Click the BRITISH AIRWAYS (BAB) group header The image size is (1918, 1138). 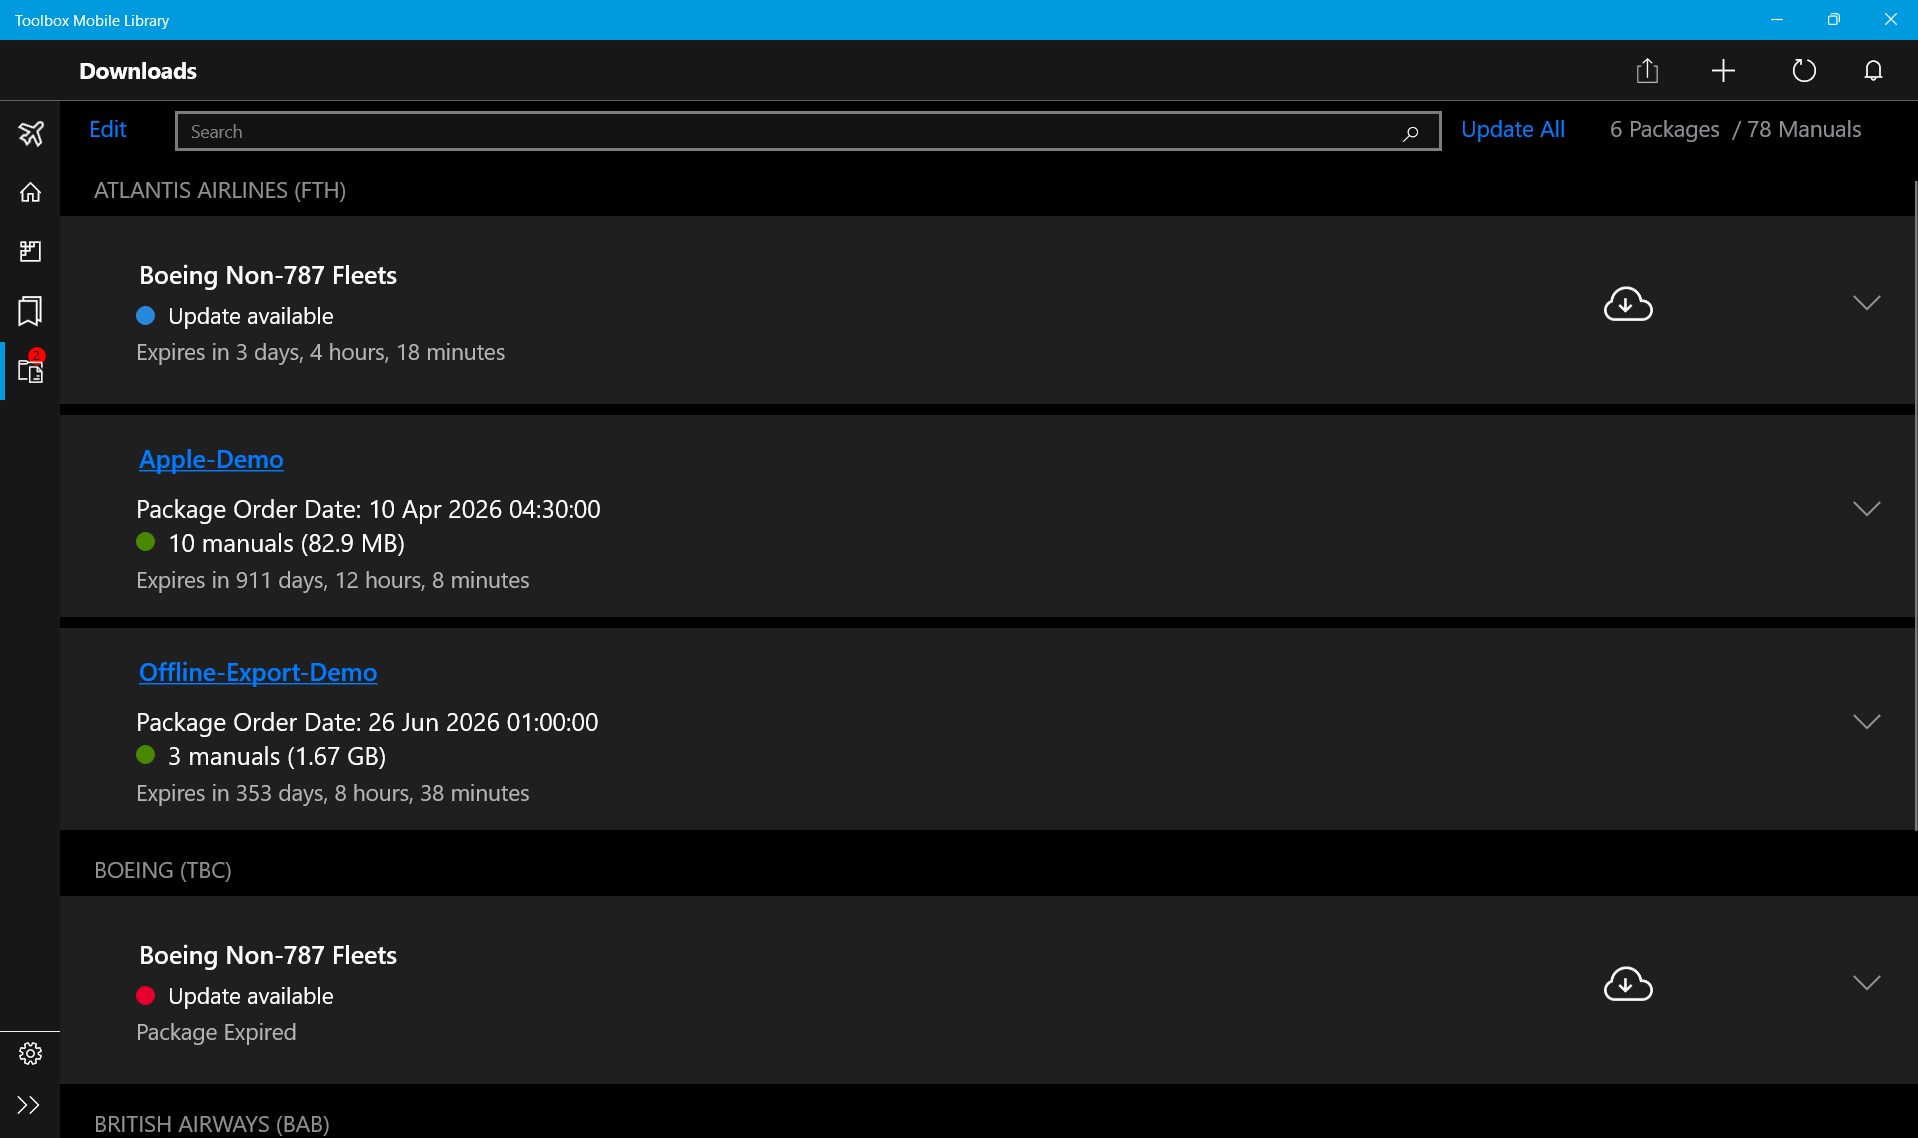pos(212,1124)
